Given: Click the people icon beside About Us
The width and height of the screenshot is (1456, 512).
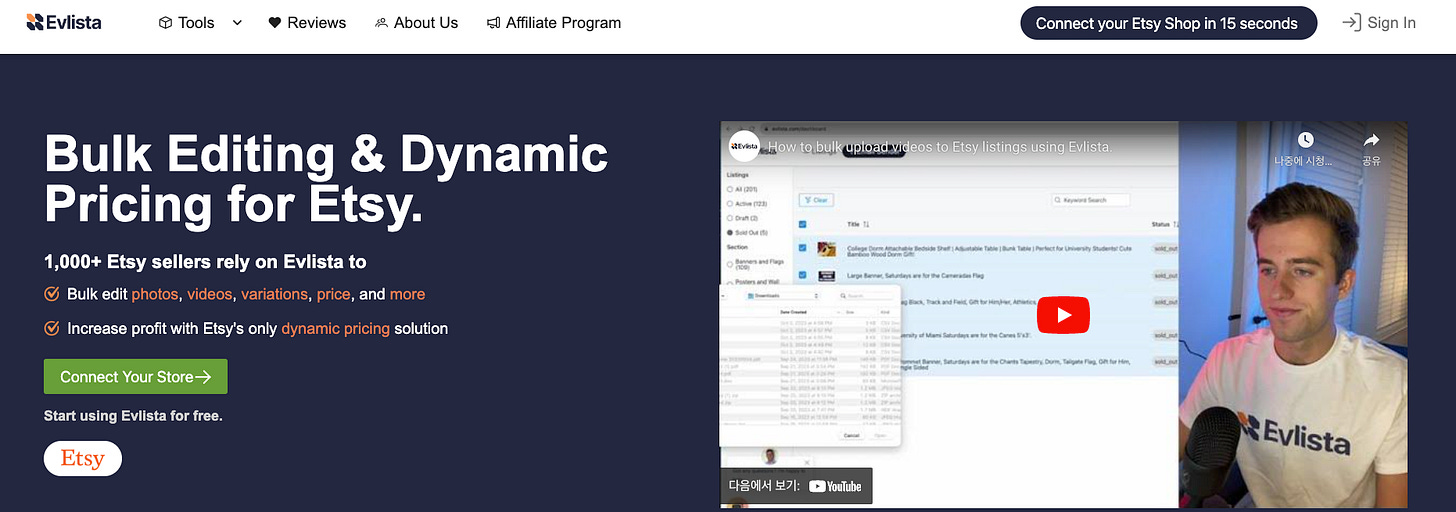Looking at the screenshot, I should coord(381,23).
